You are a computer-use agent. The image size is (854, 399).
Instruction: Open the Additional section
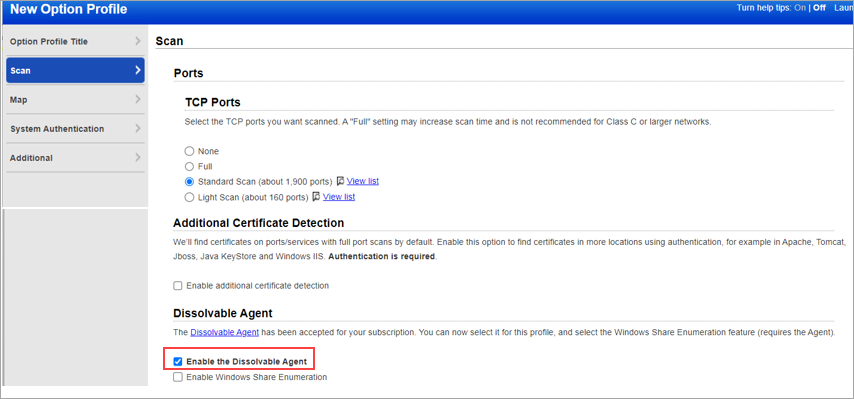click(75, 158)
